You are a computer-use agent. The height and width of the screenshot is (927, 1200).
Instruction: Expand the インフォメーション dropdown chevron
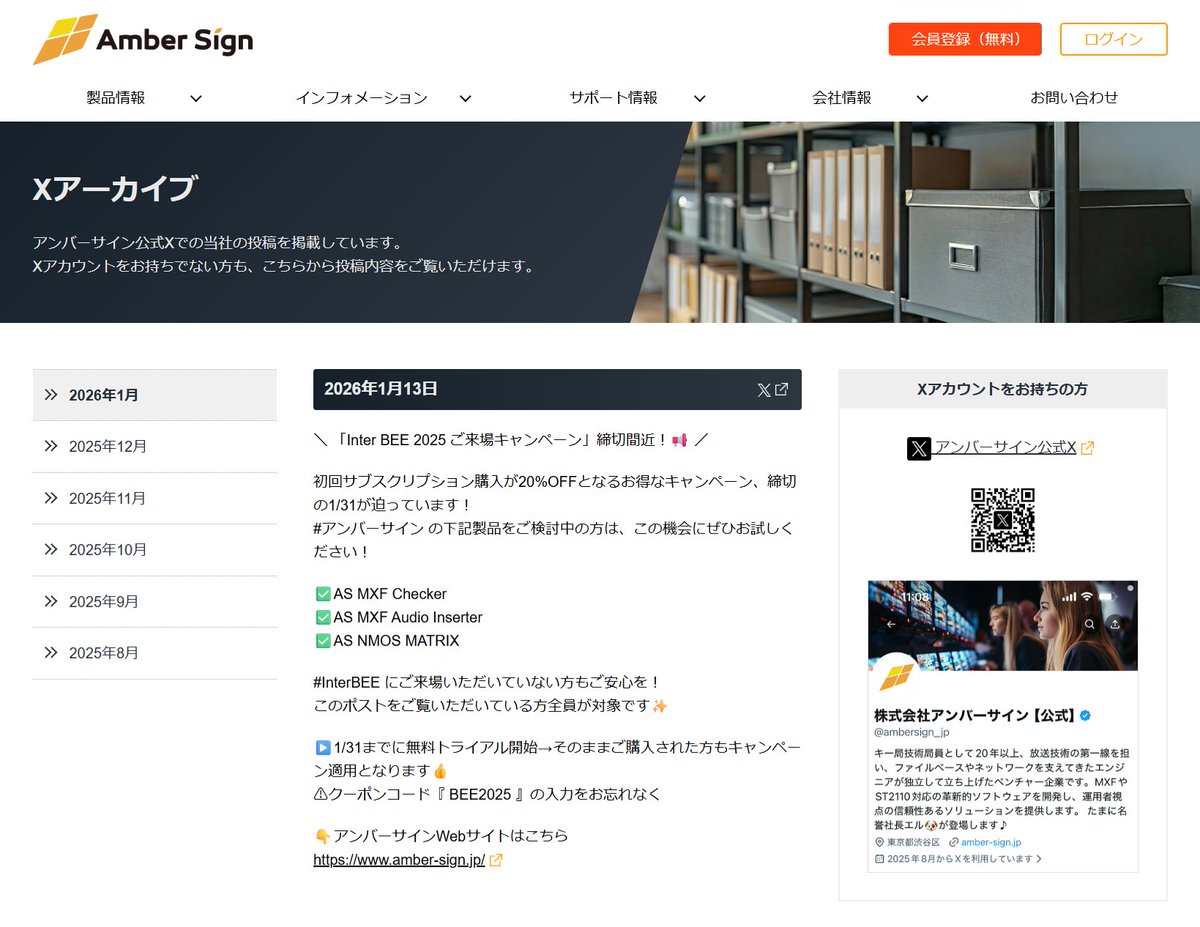click(465, 98)
